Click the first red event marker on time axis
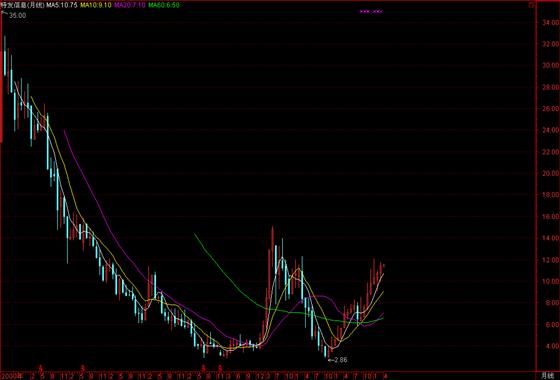 [x=41, y=368]
